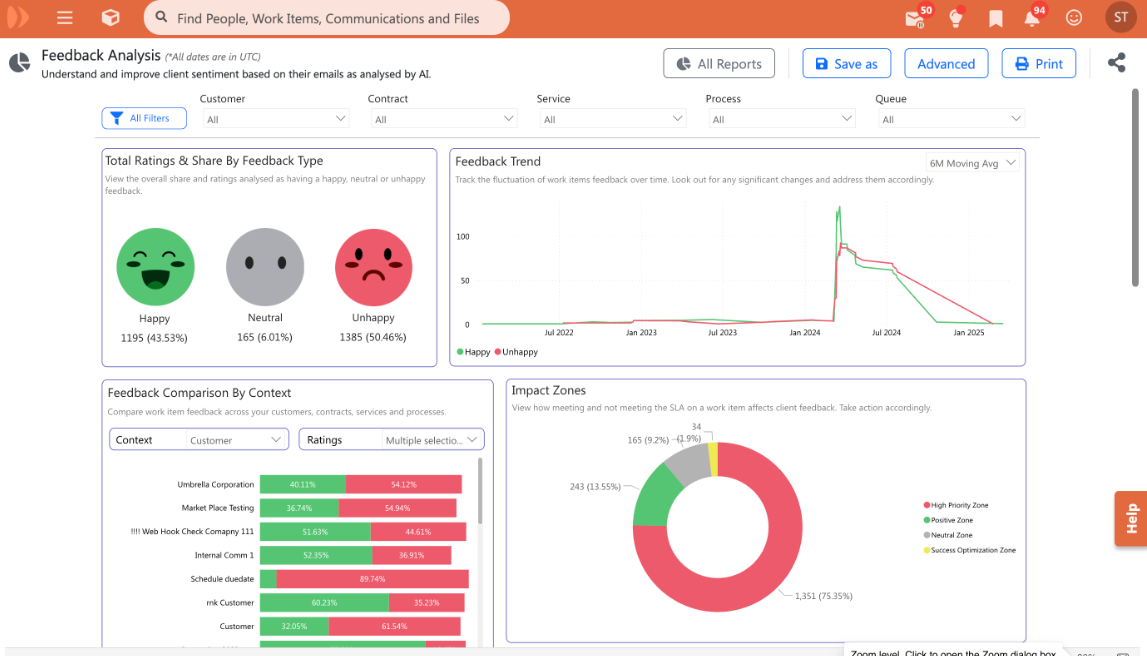Open the ST user profile avatar

(1120, 17)
